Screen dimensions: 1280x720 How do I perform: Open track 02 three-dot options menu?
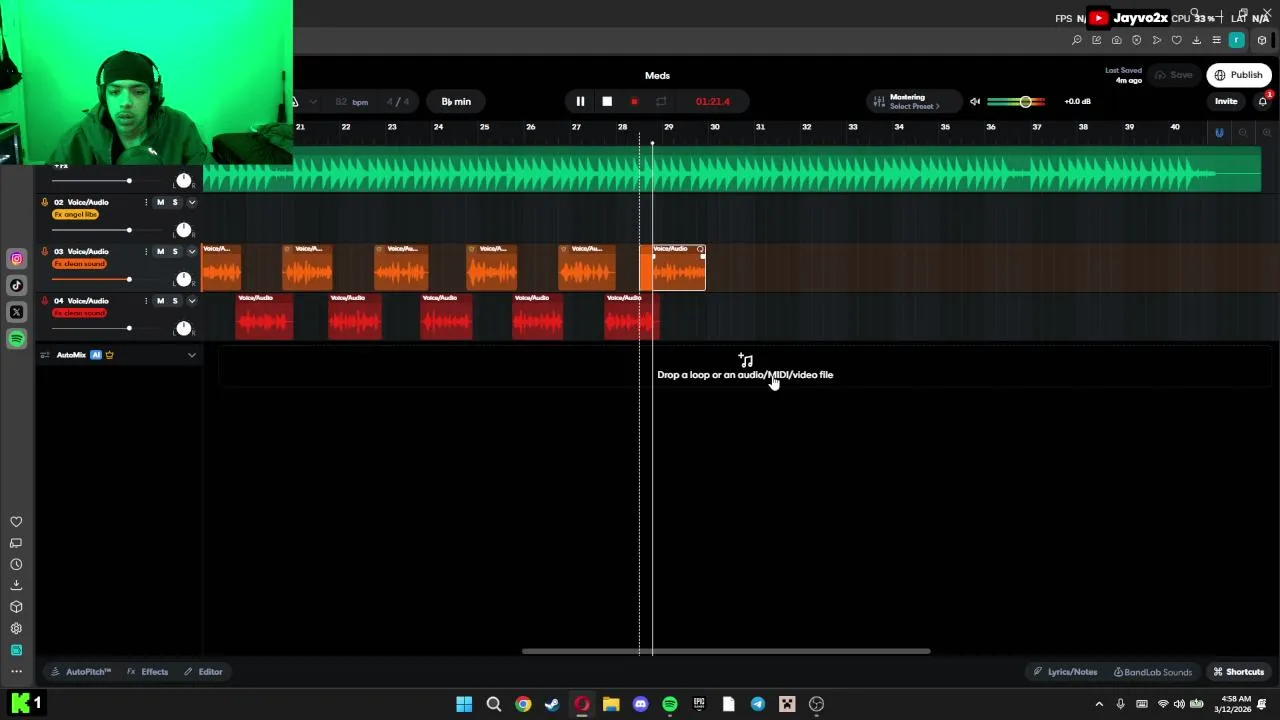pyautogui.click(x=146, y=202)
